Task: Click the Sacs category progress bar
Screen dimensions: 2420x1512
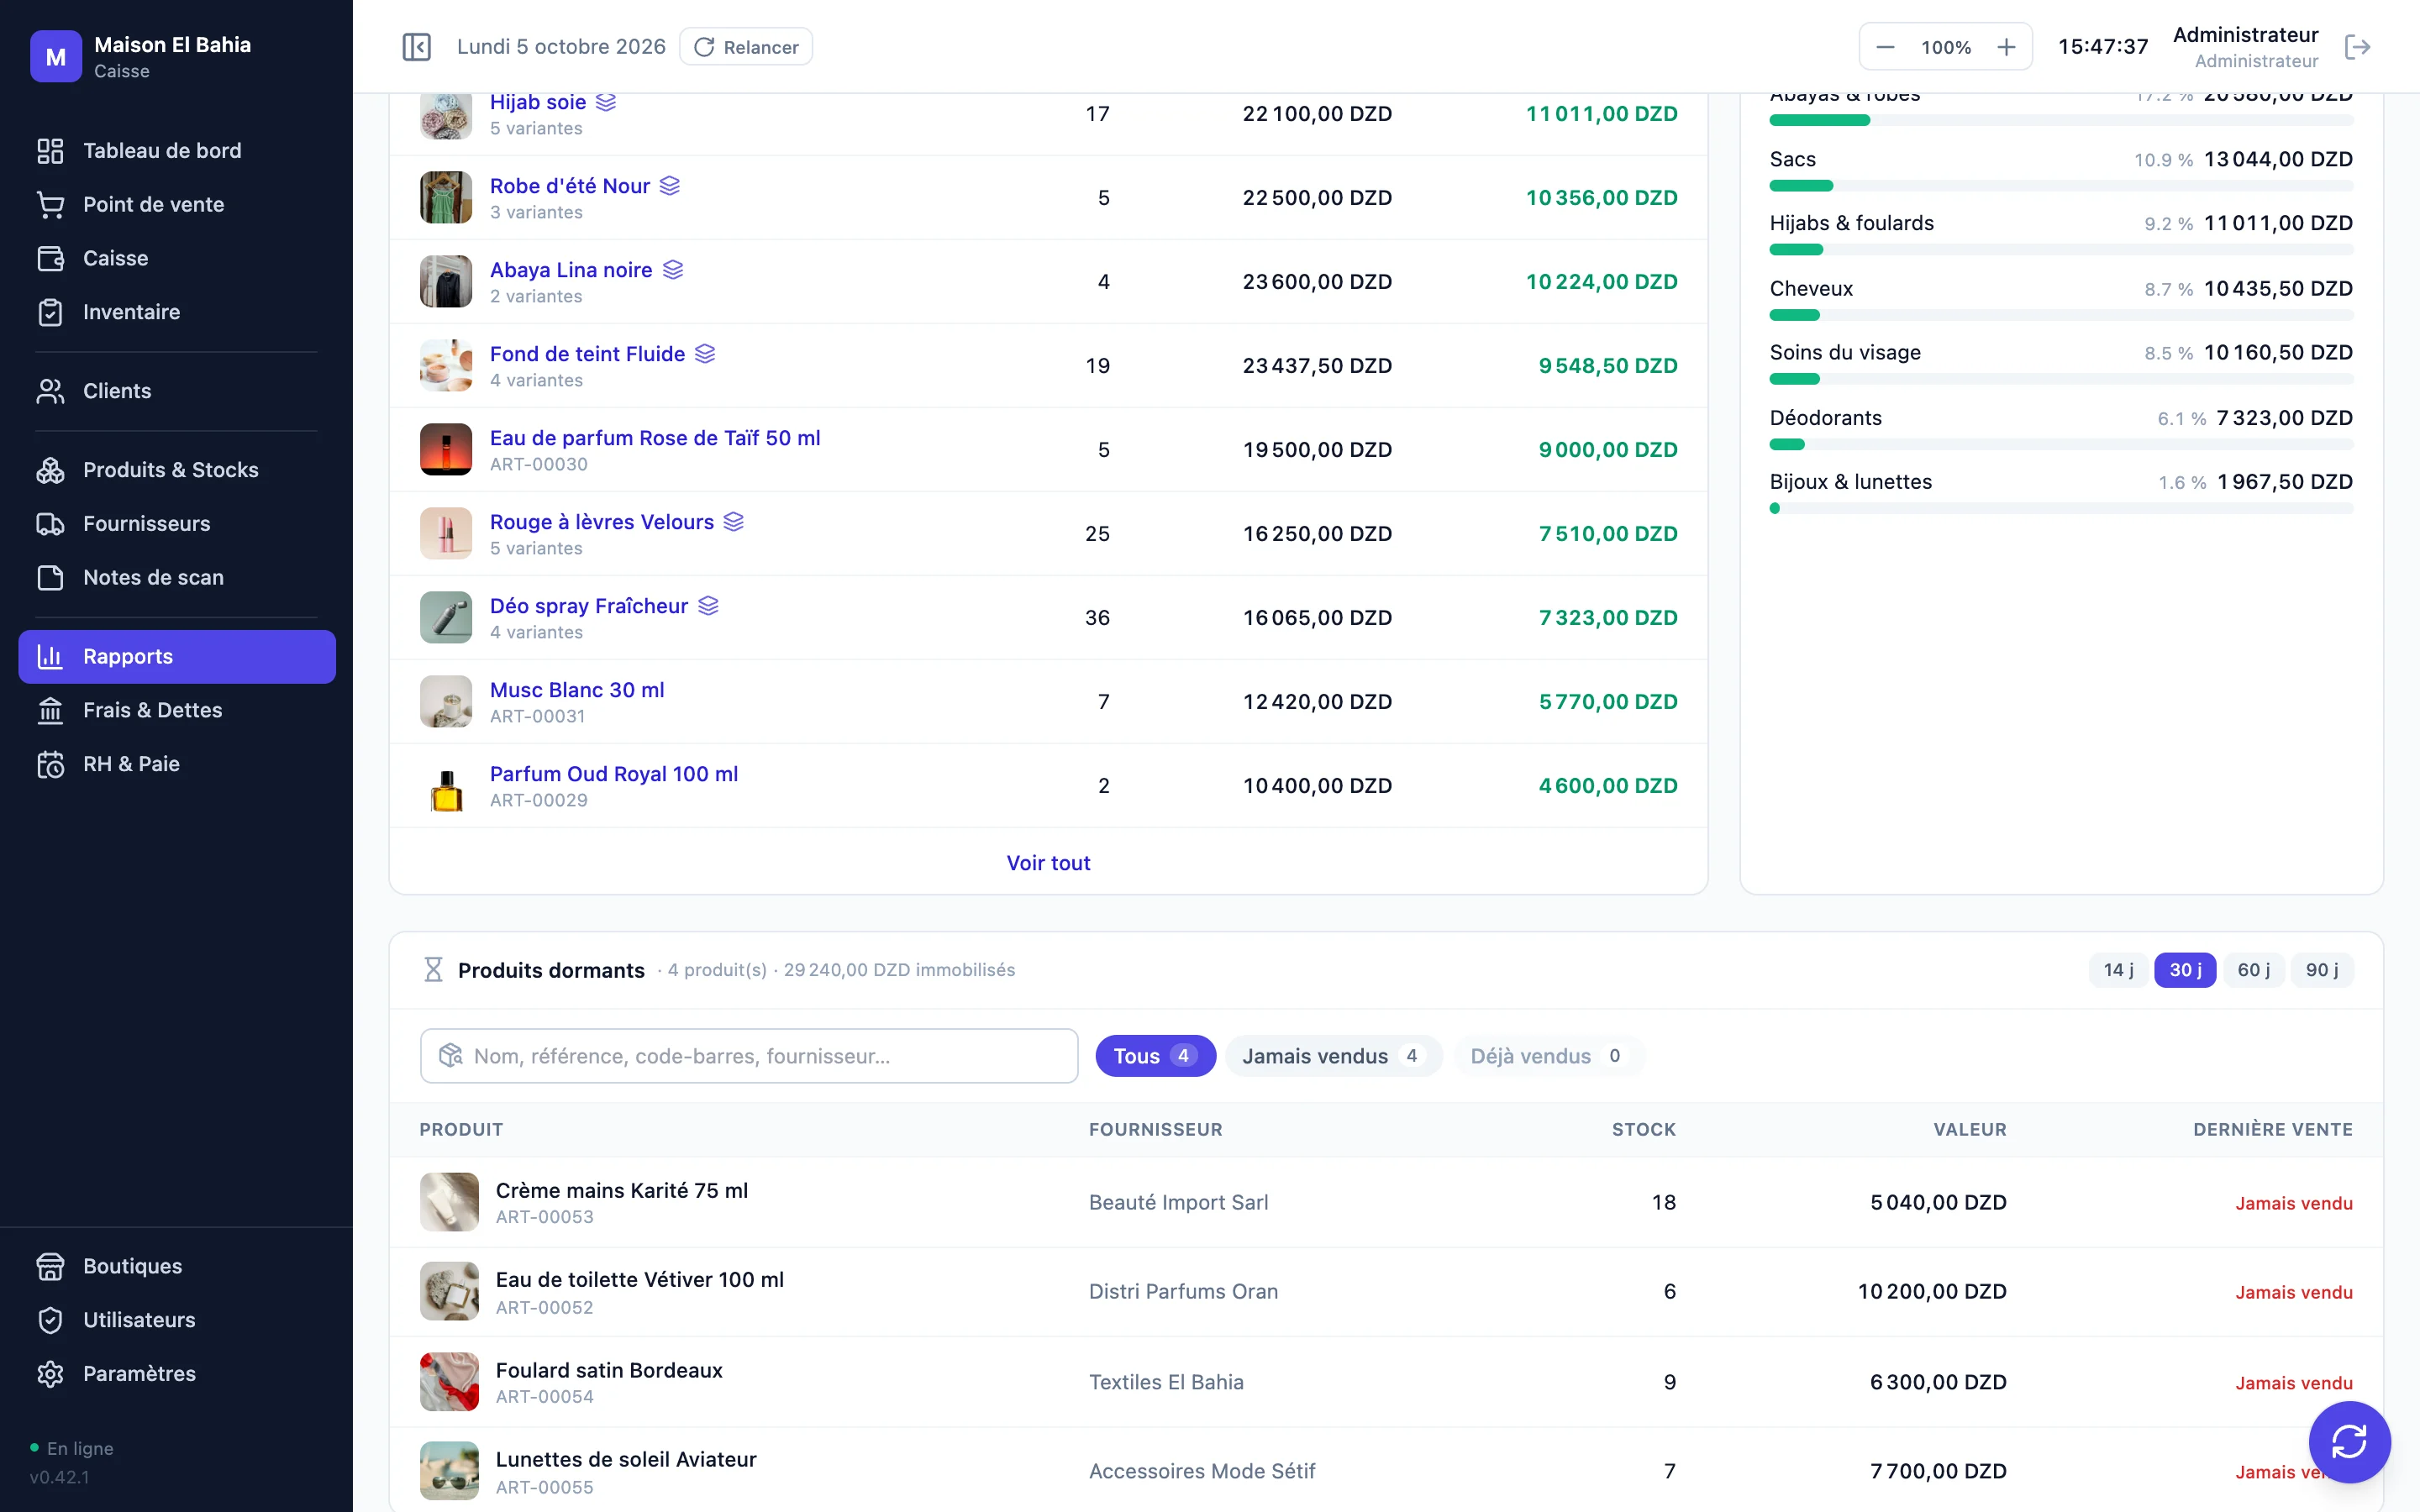Action: coord(2061,186)
